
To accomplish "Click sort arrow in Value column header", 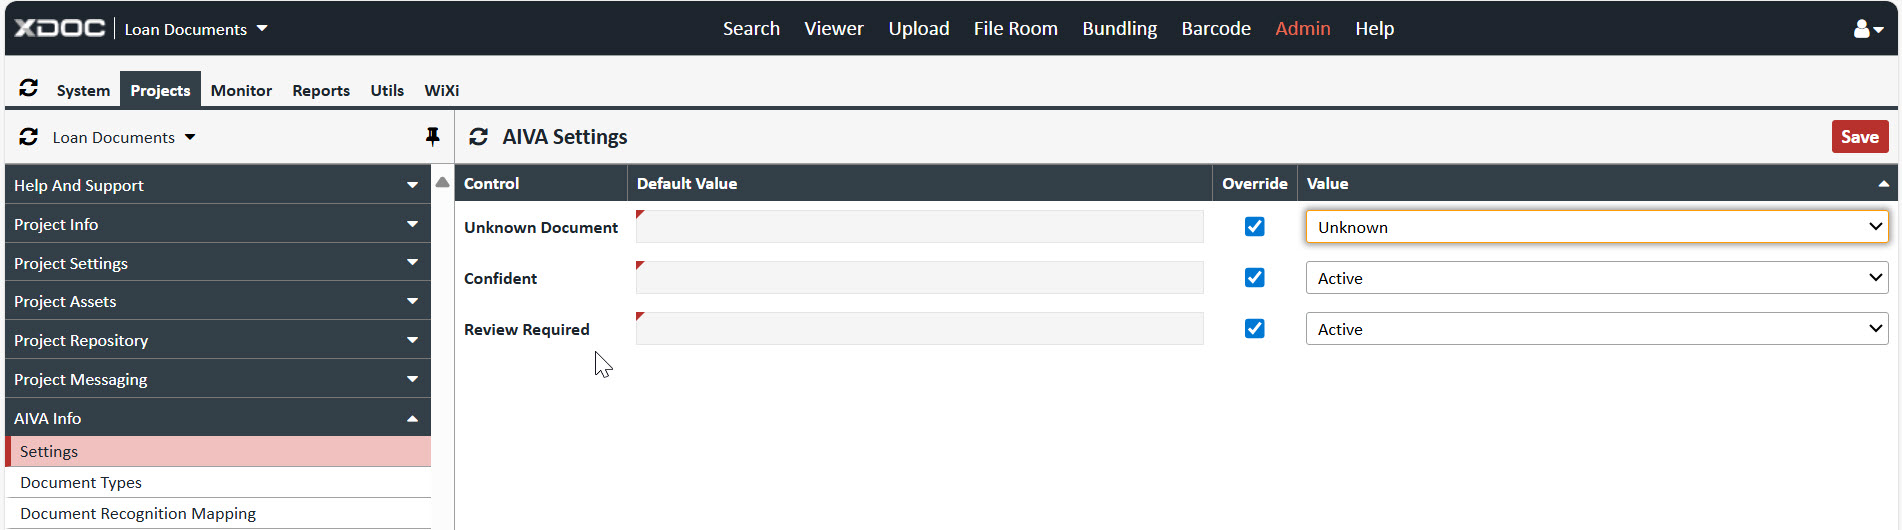I will tap(1883, 184).
